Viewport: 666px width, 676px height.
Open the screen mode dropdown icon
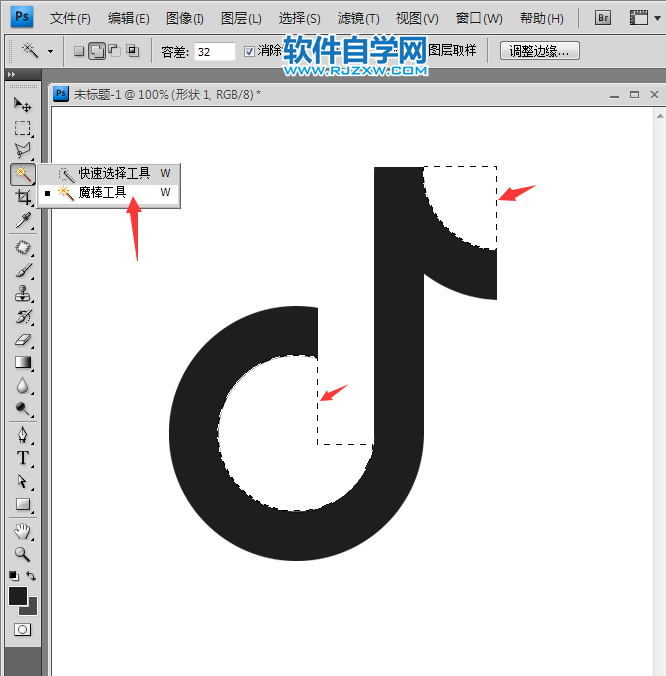[638, 18]
